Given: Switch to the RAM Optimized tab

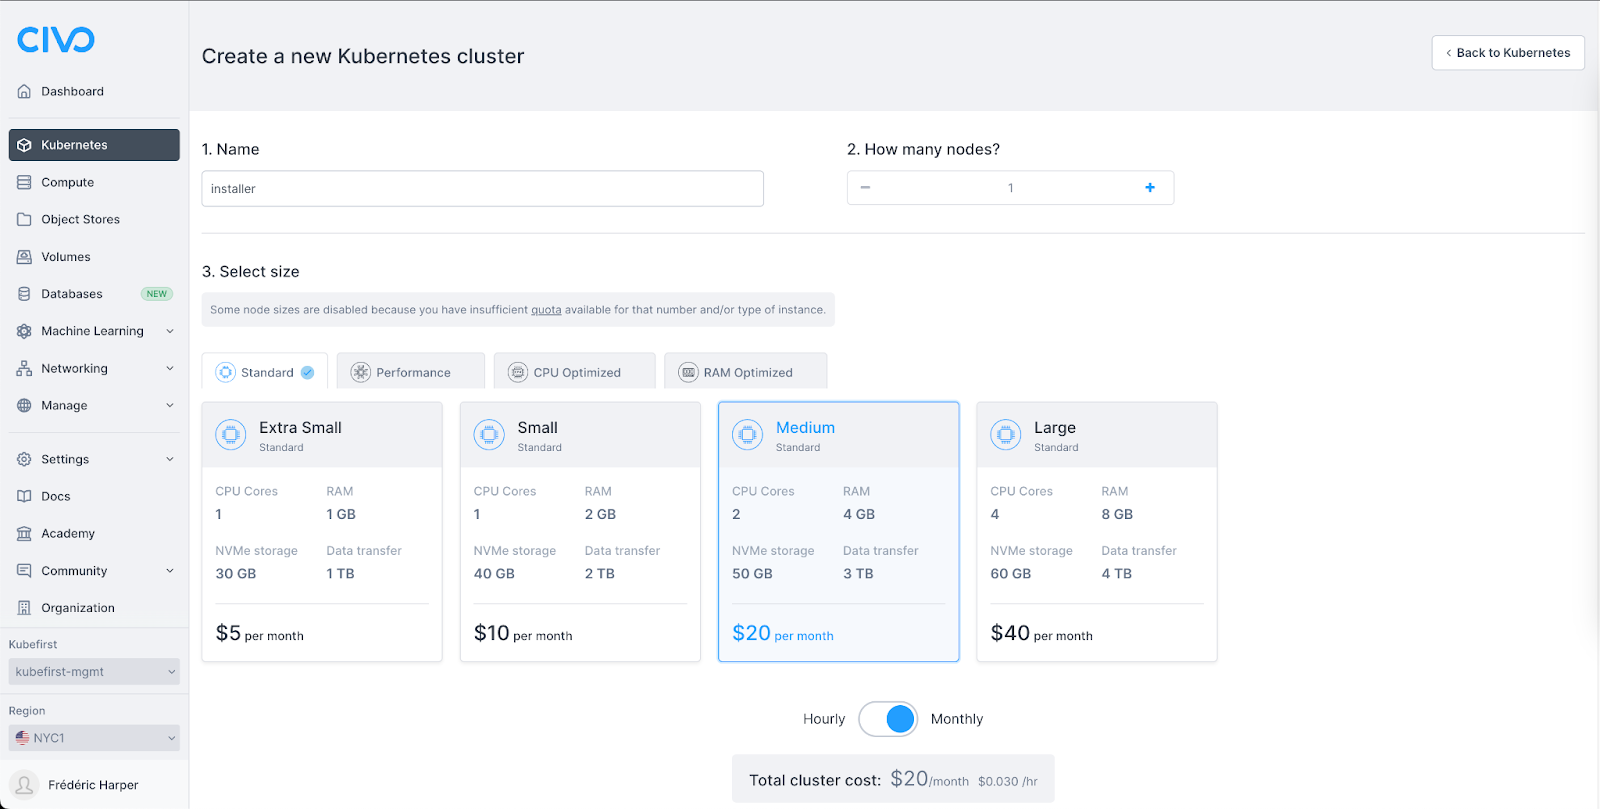Looking at the screenshot, I should pyautogui.click(x=746, y=371).
